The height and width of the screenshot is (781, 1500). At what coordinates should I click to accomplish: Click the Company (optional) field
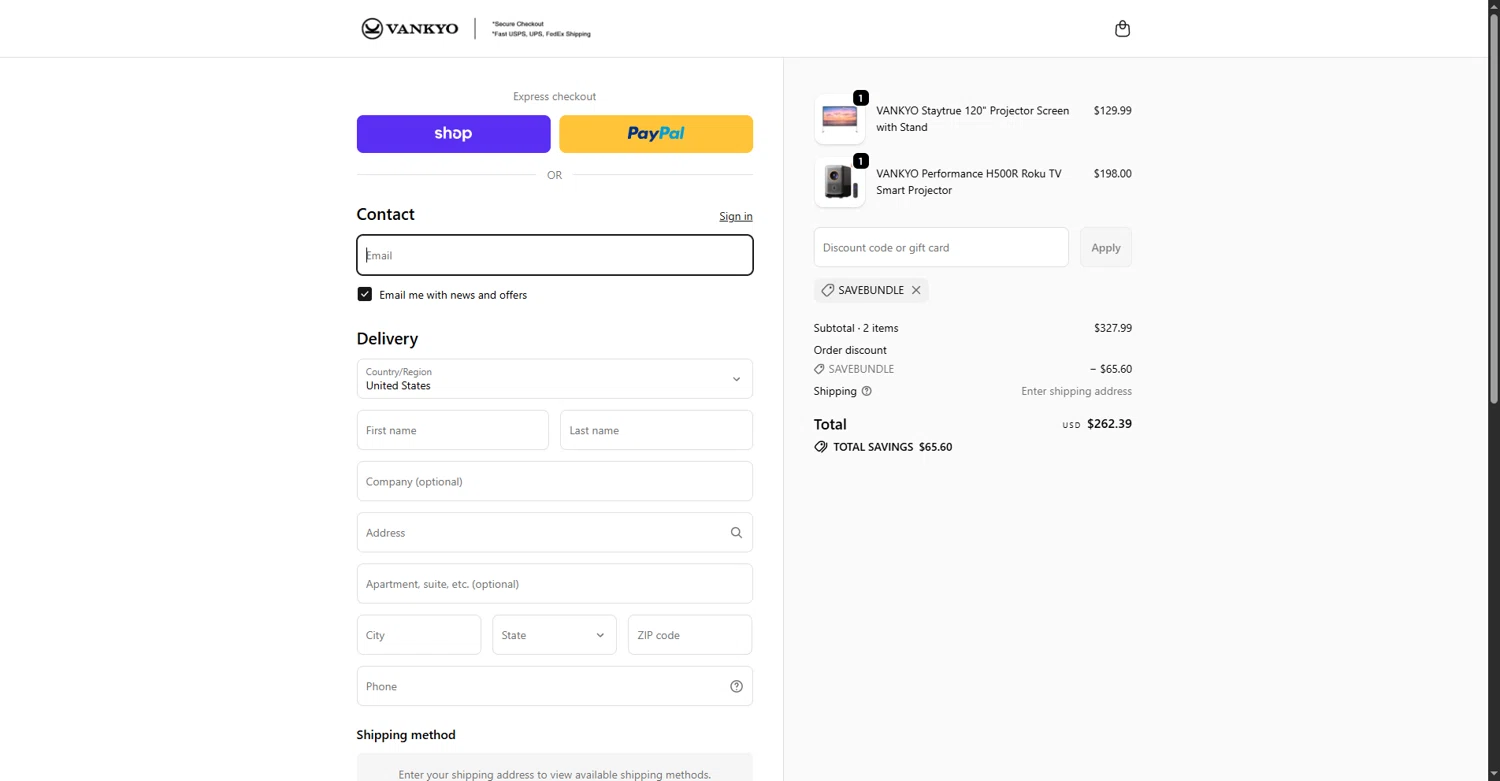[x=554, y=481]
